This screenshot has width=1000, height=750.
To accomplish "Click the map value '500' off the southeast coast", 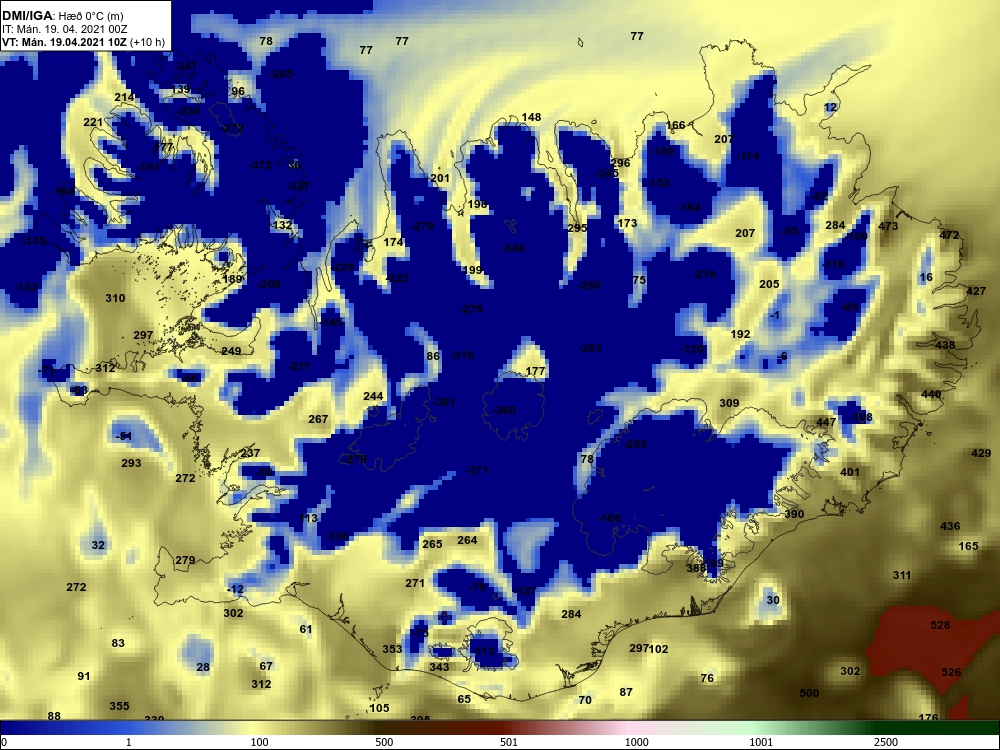I will point(809,693).
